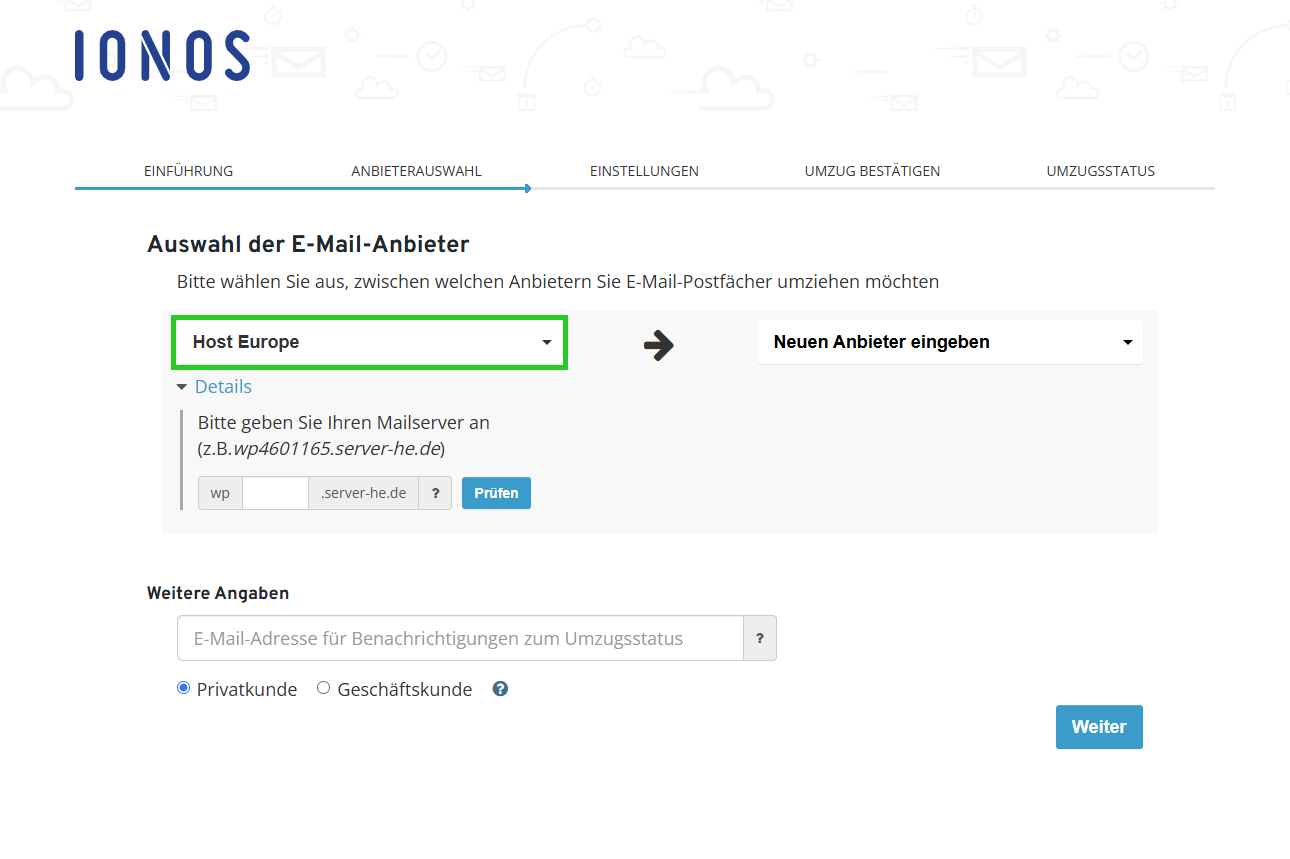Go to the Umzugsstatus step
The image size is (1290, 859).
tap(1100, 171)
